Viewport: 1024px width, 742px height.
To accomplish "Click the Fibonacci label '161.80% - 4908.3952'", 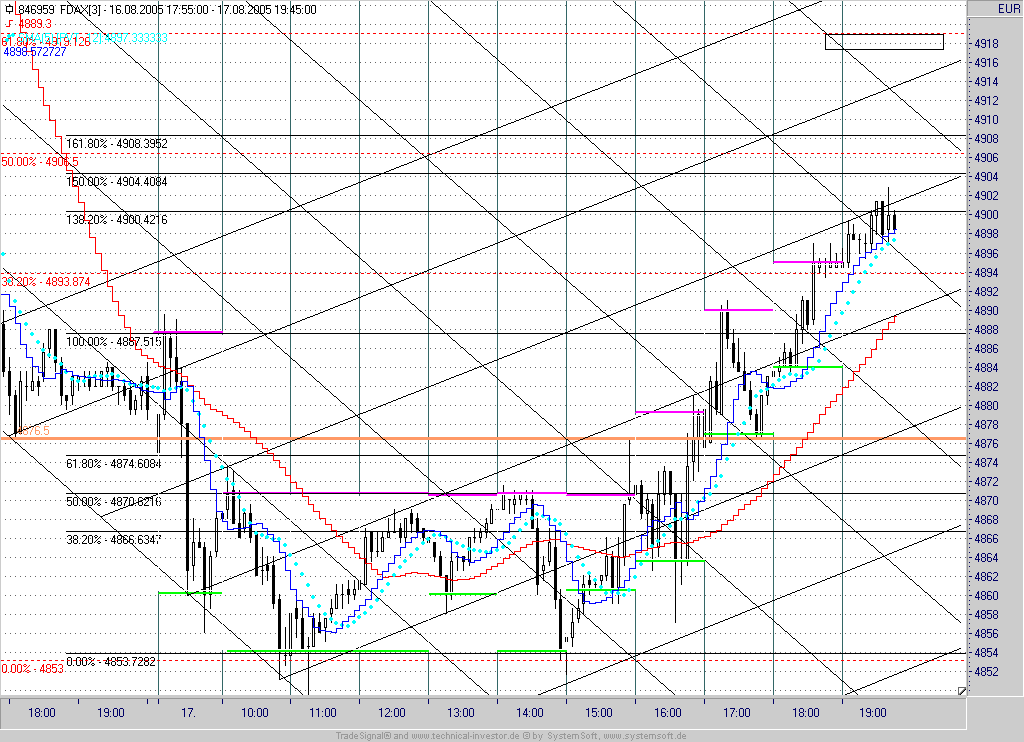I will [x=117, y=143].
